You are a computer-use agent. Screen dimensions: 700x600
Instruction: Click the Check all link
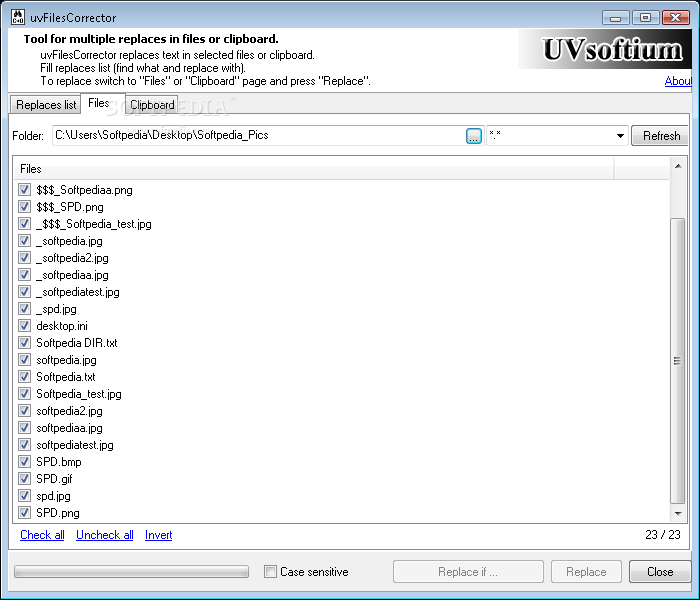tap(42, 535)
